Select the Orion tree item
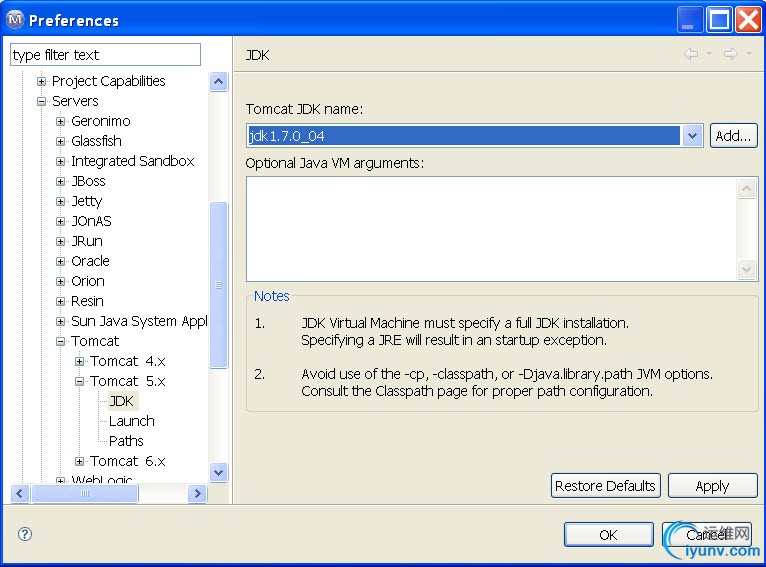Image resolution: width=766 pixels, height=567 pixels. (88, 281)
